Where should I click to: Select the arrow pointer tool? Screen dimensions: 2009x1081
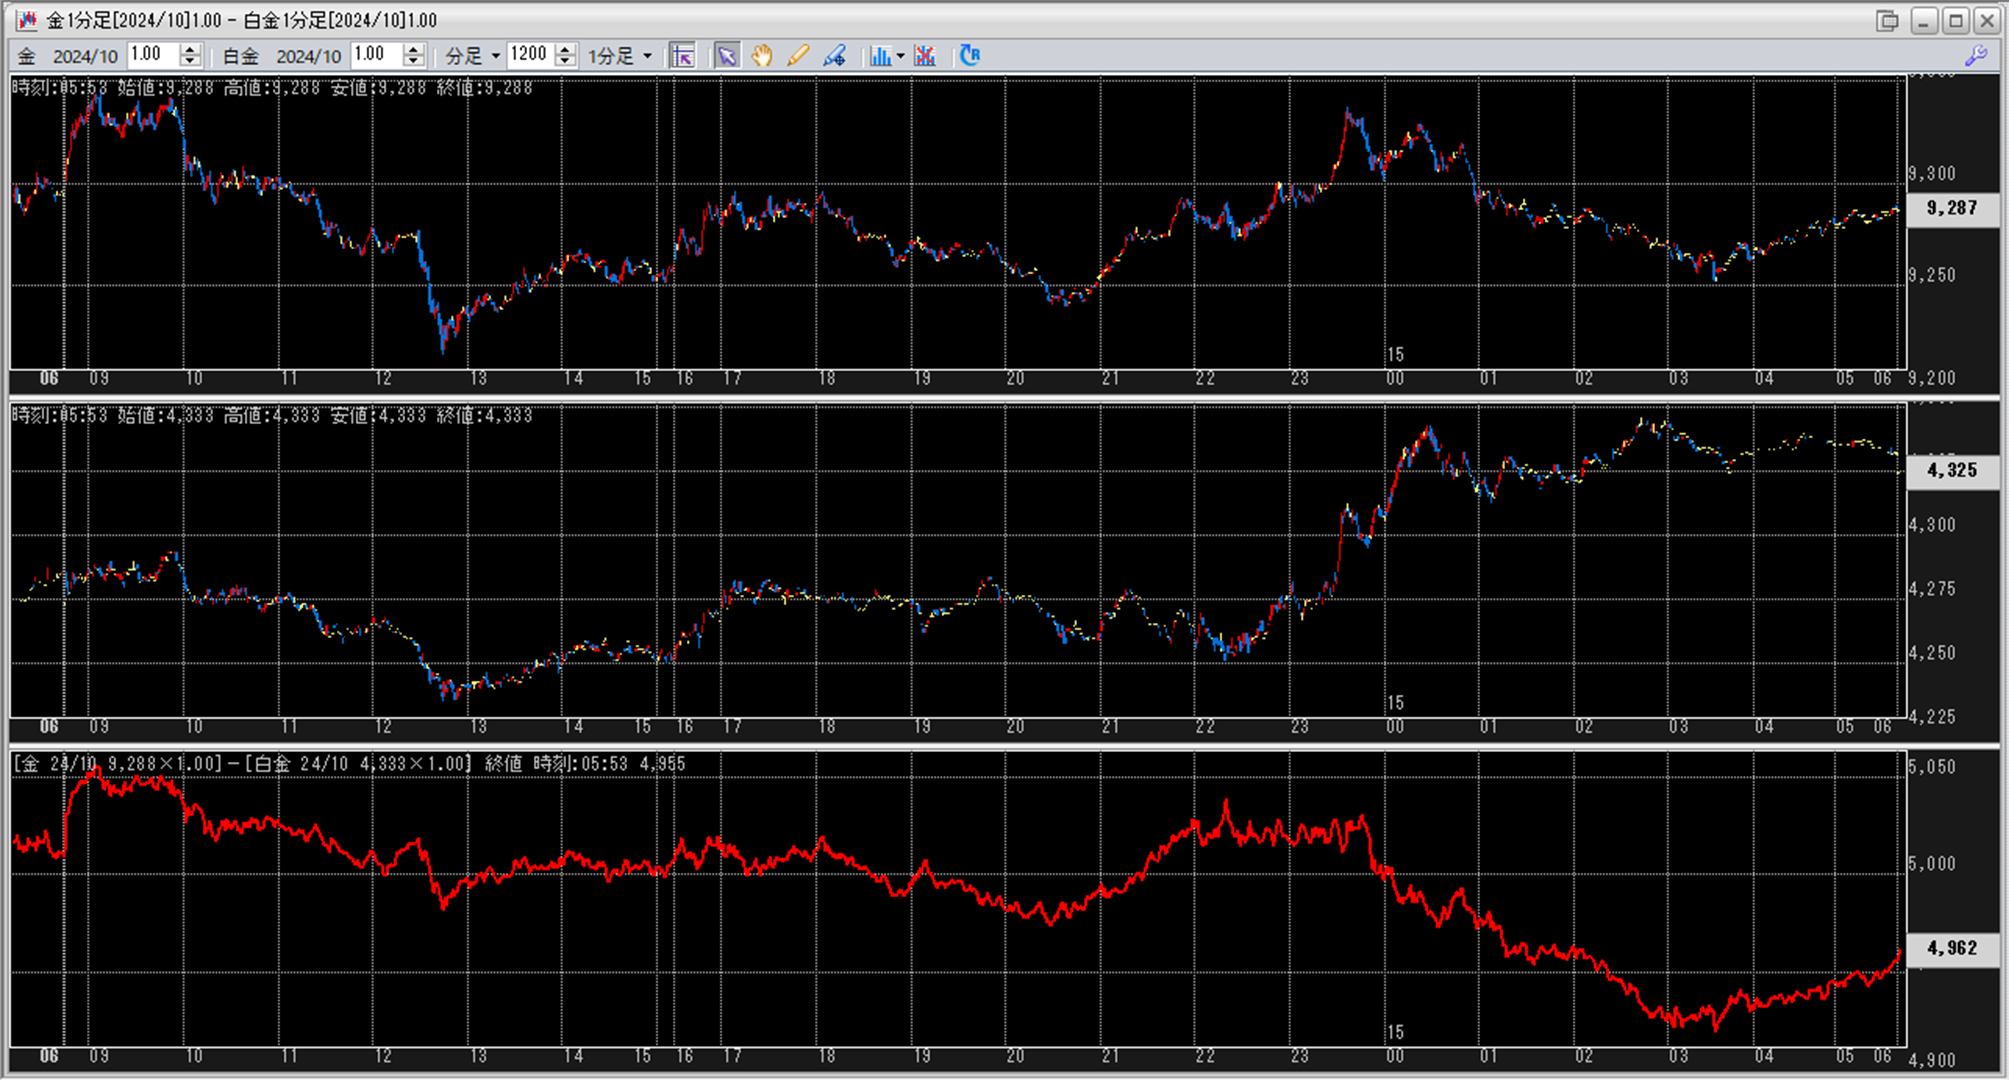click(727, 56)
